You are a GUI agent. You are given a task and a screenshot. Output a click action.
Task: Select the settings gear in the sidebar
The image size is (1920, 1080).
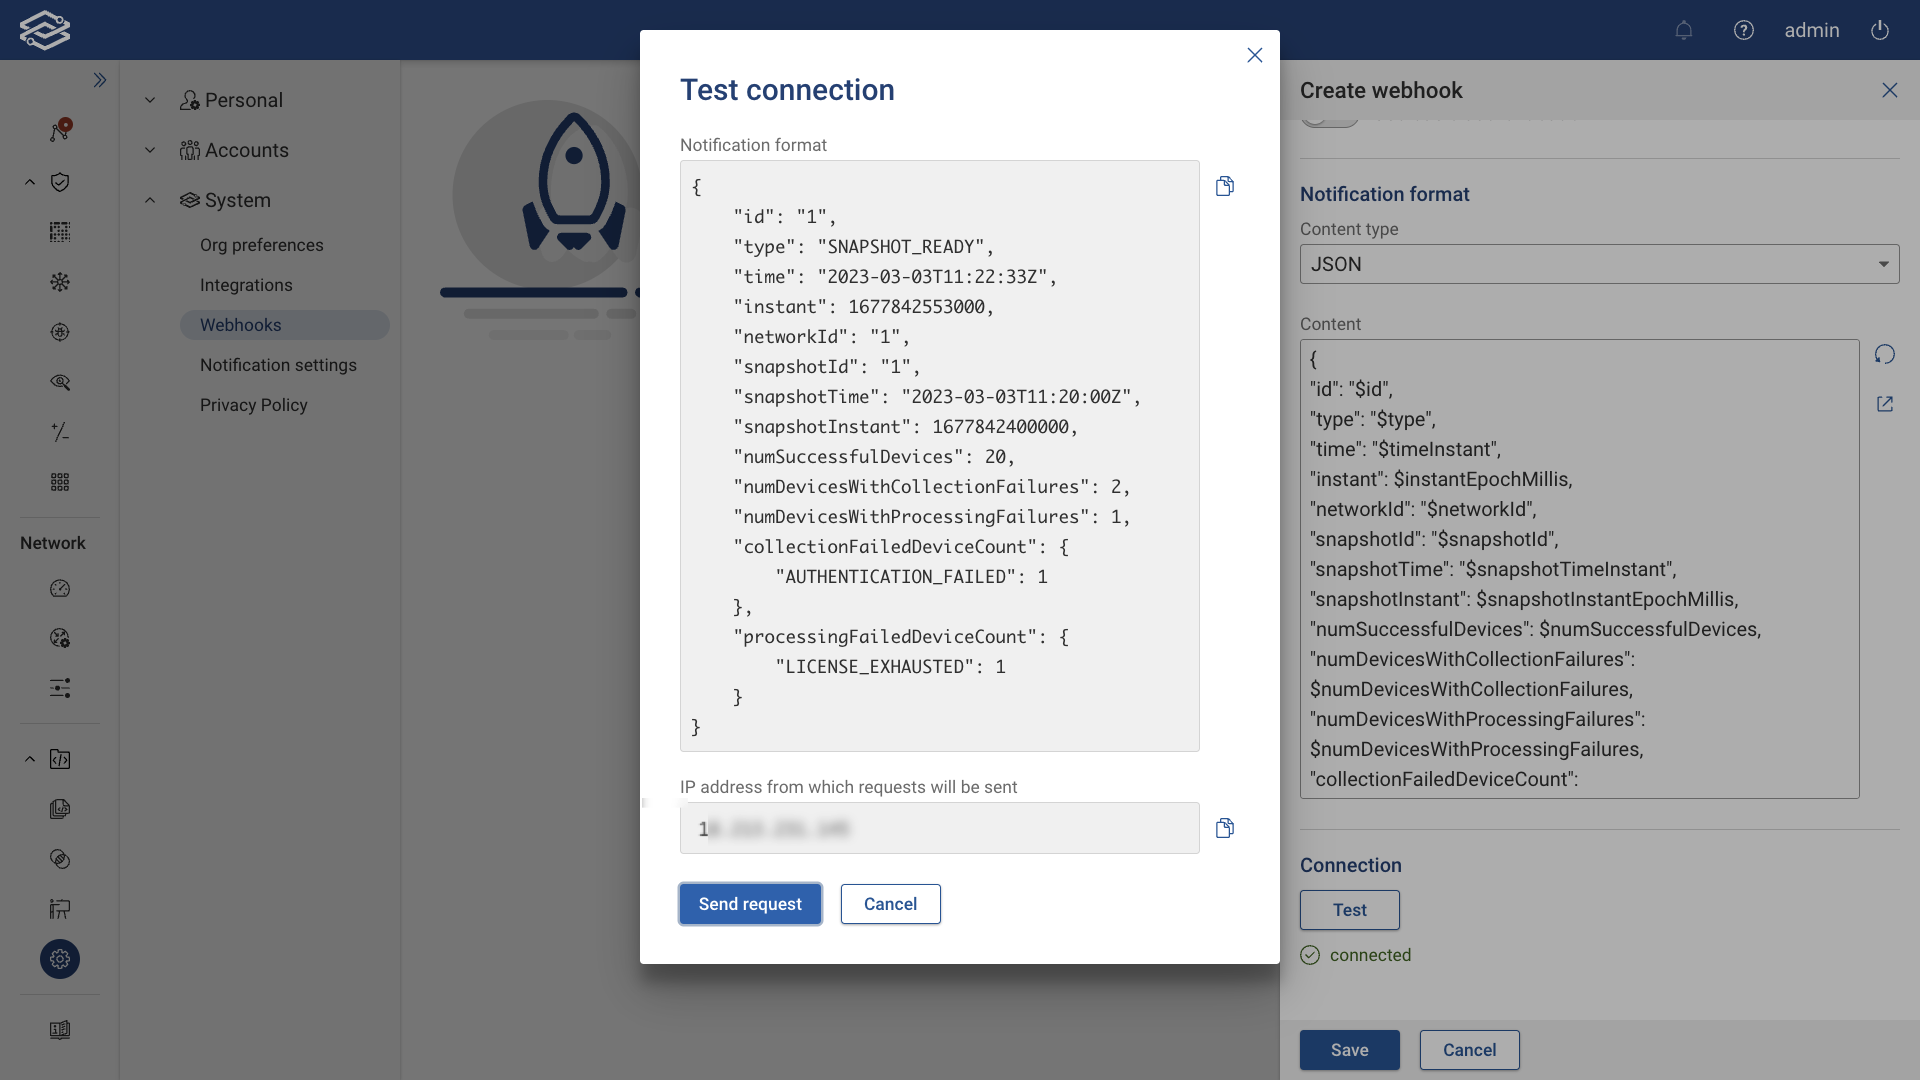pyautogui.click(x=59, y=959)
